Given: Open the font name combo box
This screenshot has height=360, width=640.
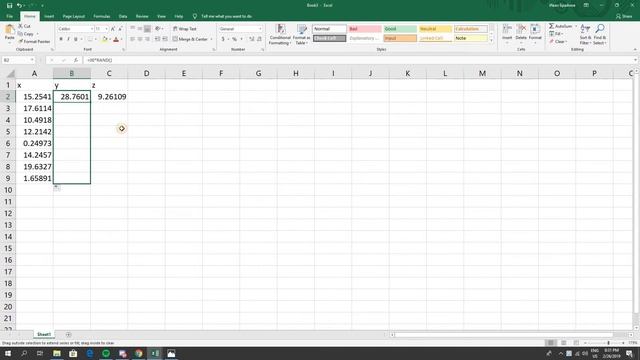Looking at the screenshot, I should [x=76, y=29].
